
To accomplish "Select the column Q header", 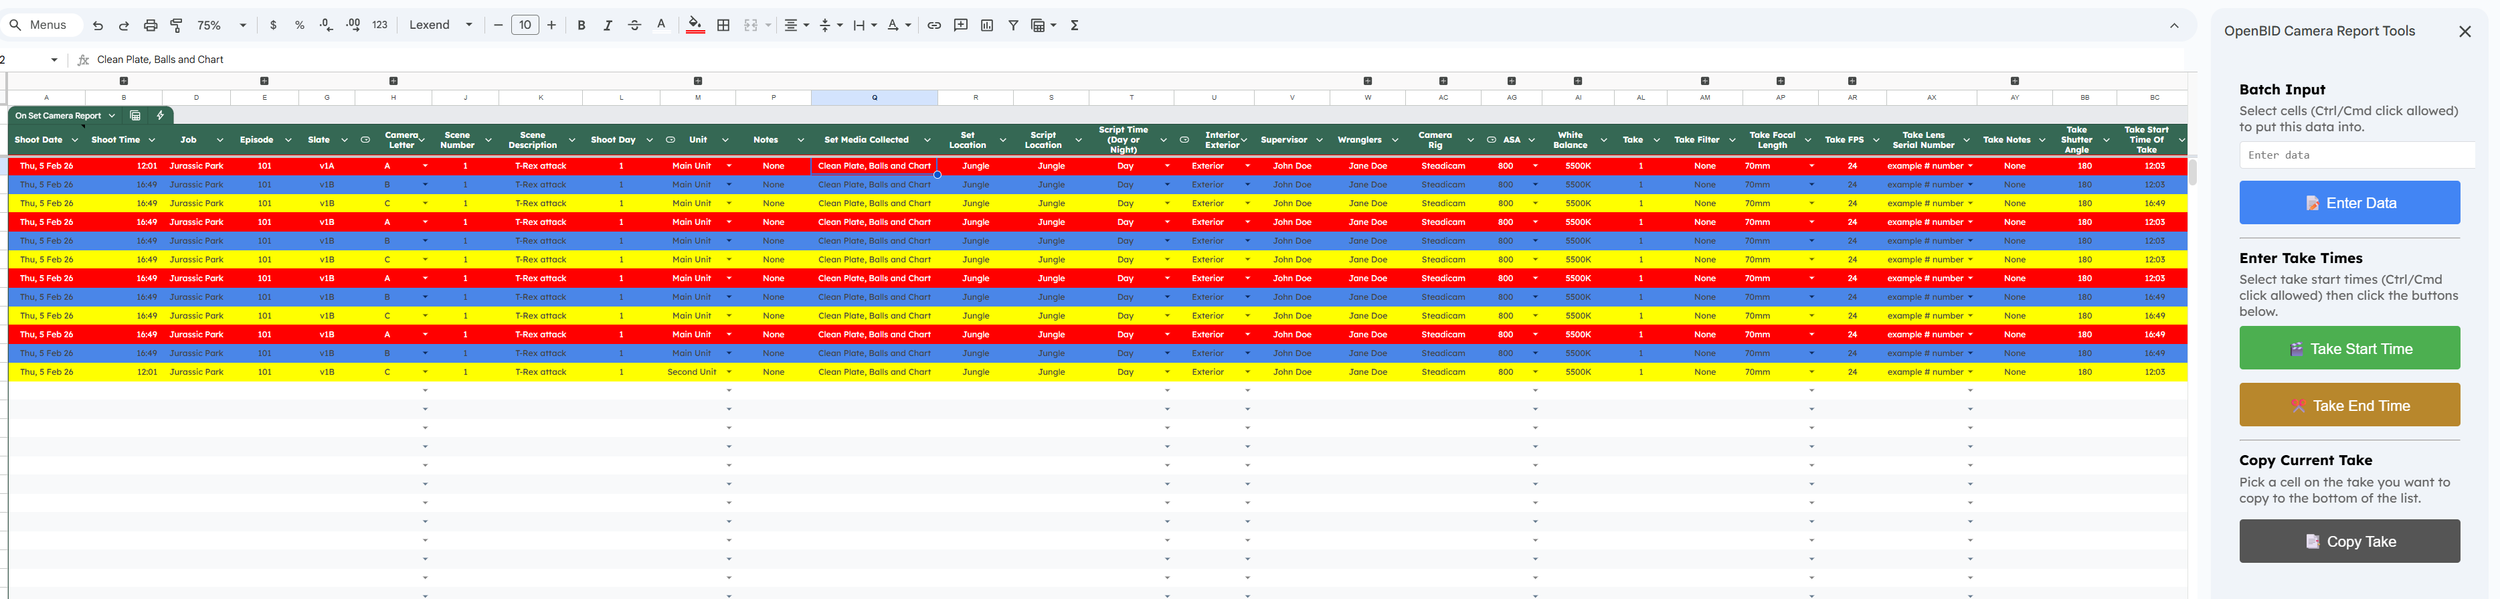I will (x=875, y=98).
